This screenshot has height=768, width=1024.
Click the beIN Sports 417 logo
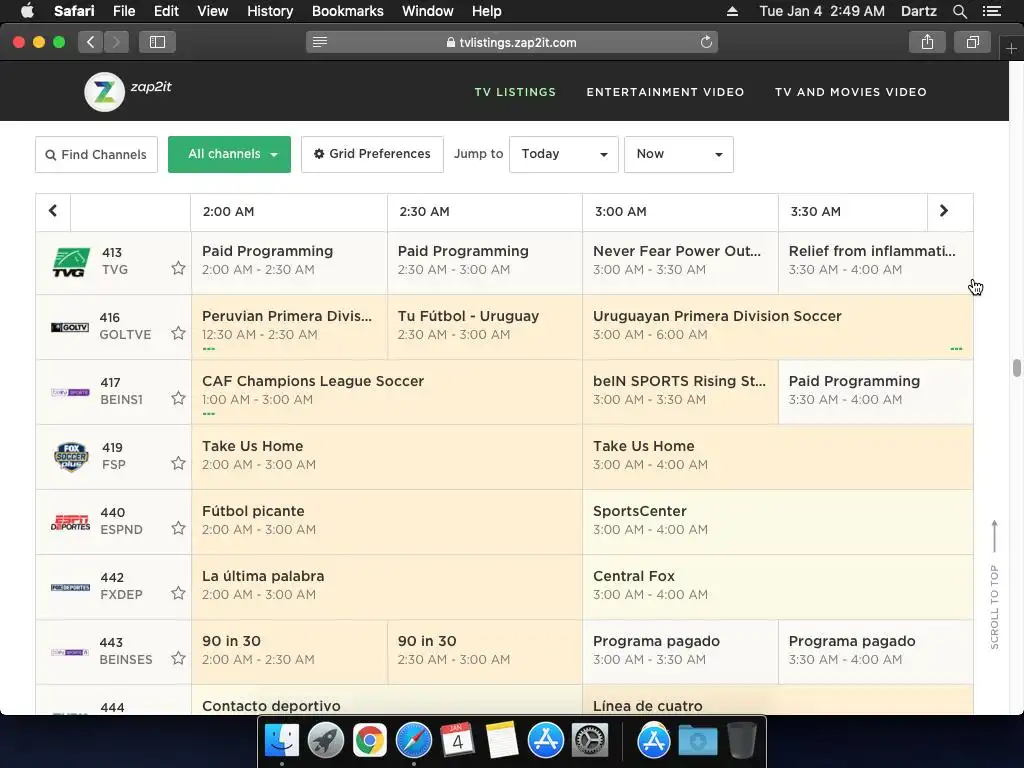coord(71,392)
